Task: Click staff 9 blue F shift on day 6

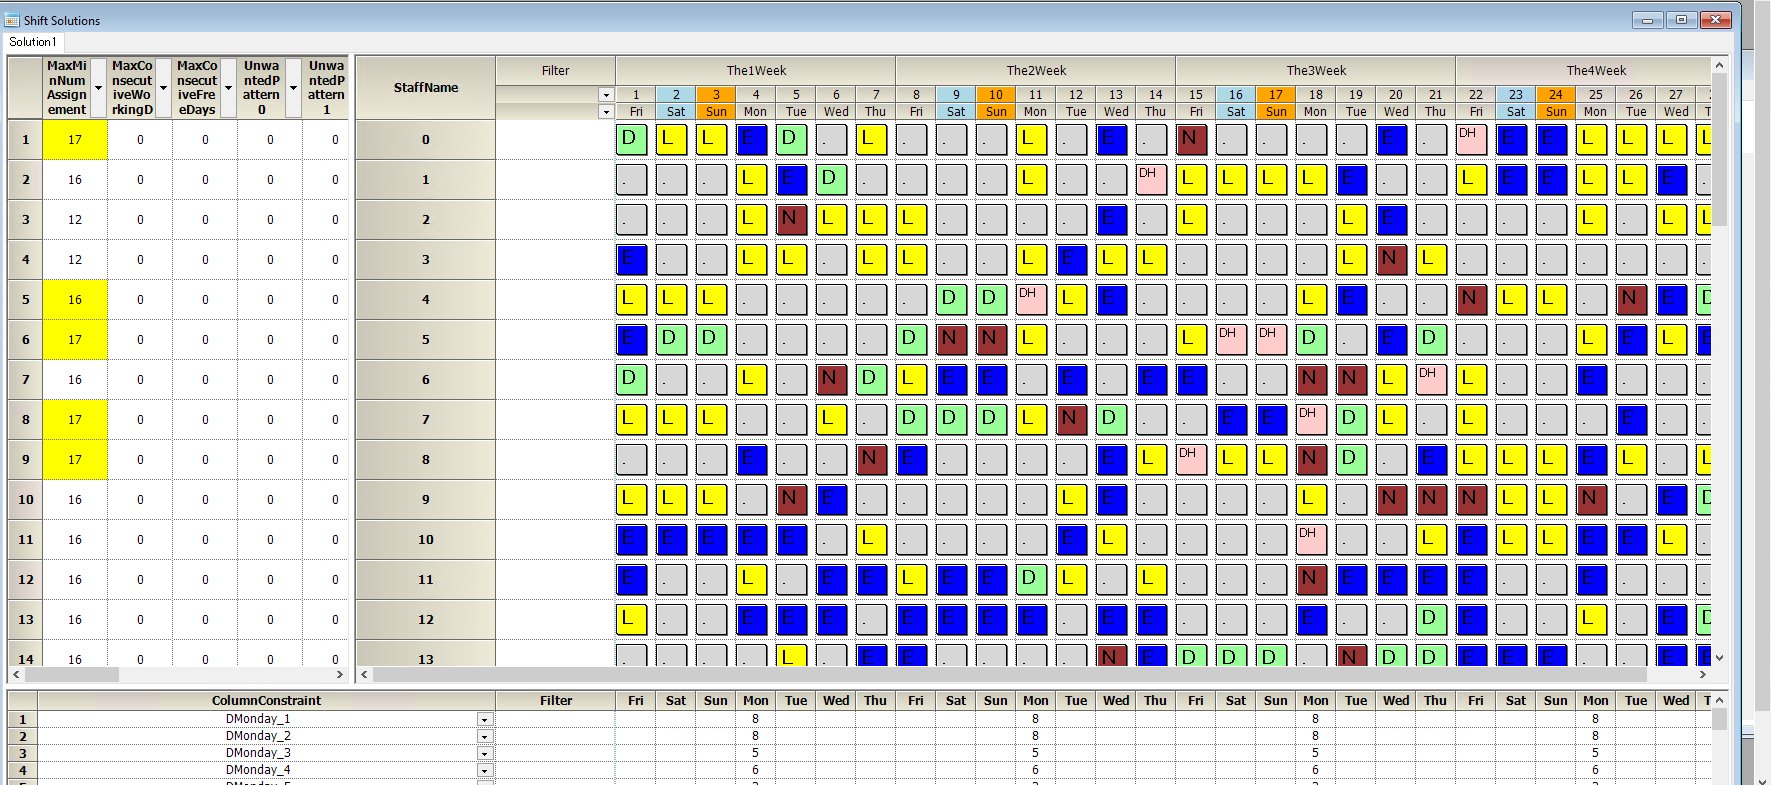Action: pos(831,499)
